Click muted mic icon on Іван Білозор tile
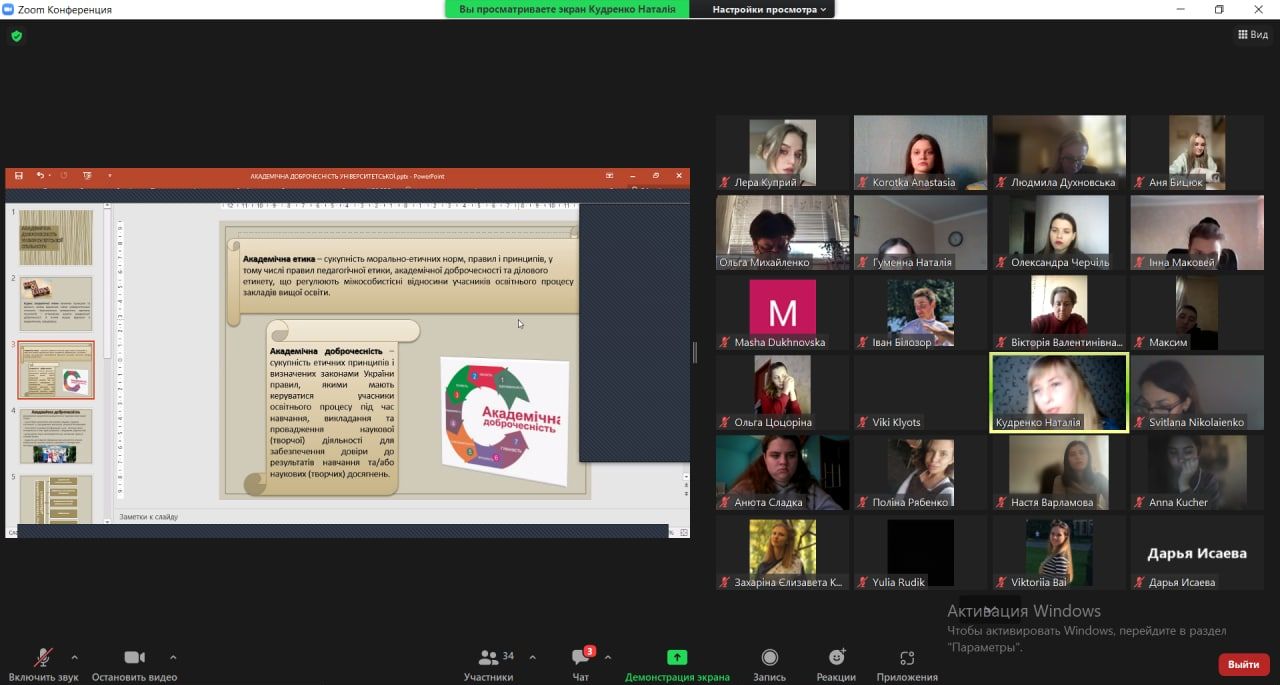Image resolution: width=1280 pixels, height=685 pixels. pos(863,342)
